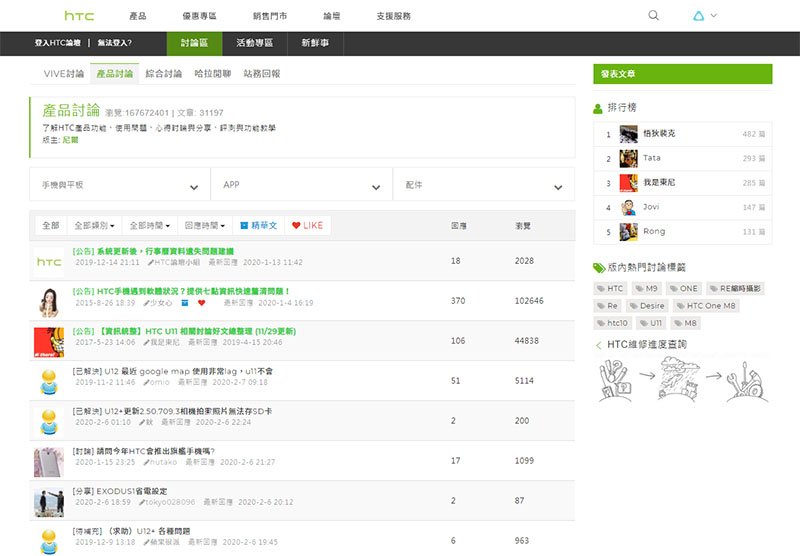Click the HTC One M8 tag
The height and width of the screenshot is (556, 800).
(x=706, y=306)
